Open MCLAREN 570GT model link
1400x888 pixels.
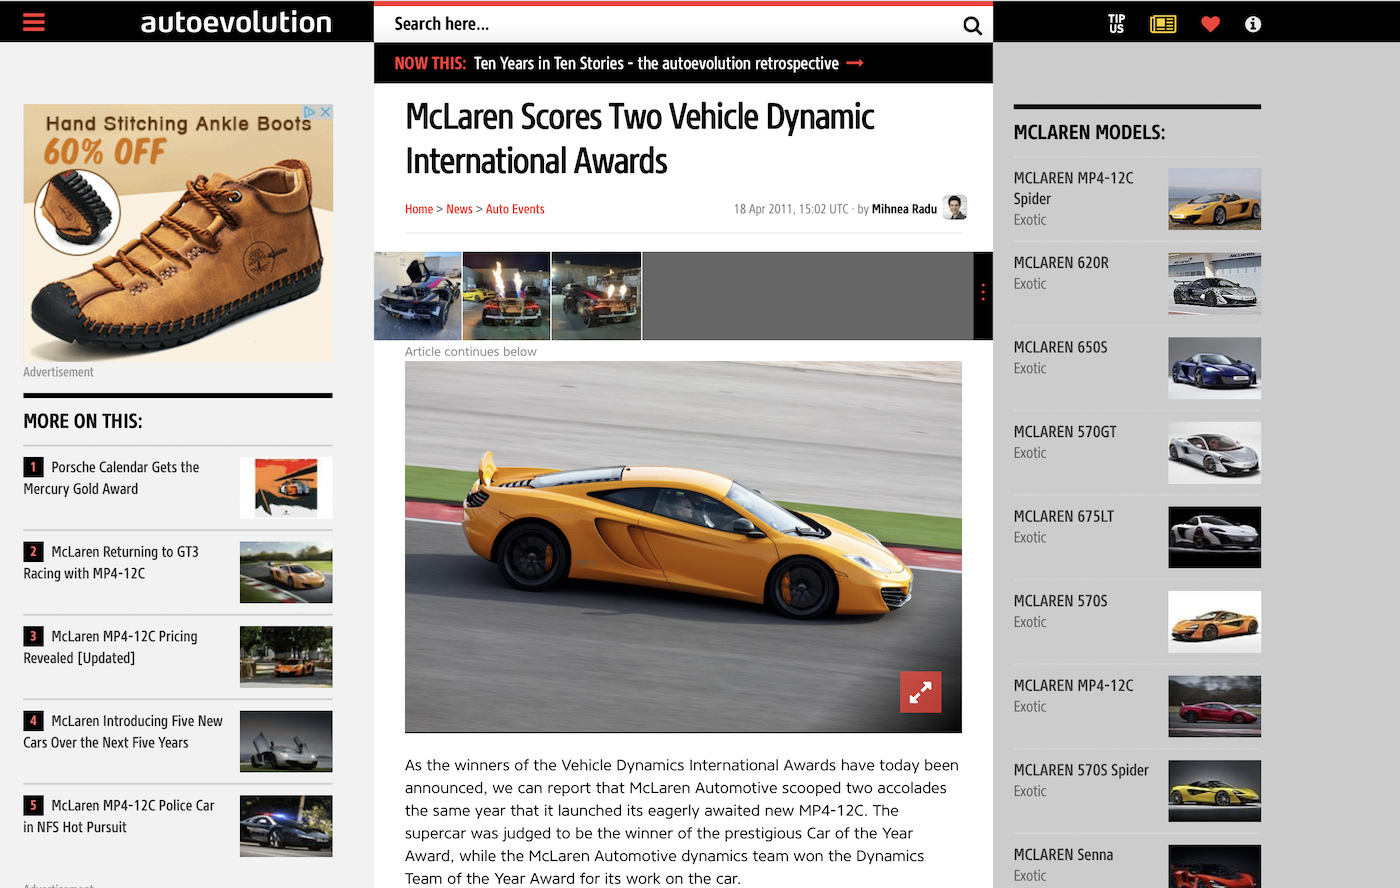click(1065, 432)
